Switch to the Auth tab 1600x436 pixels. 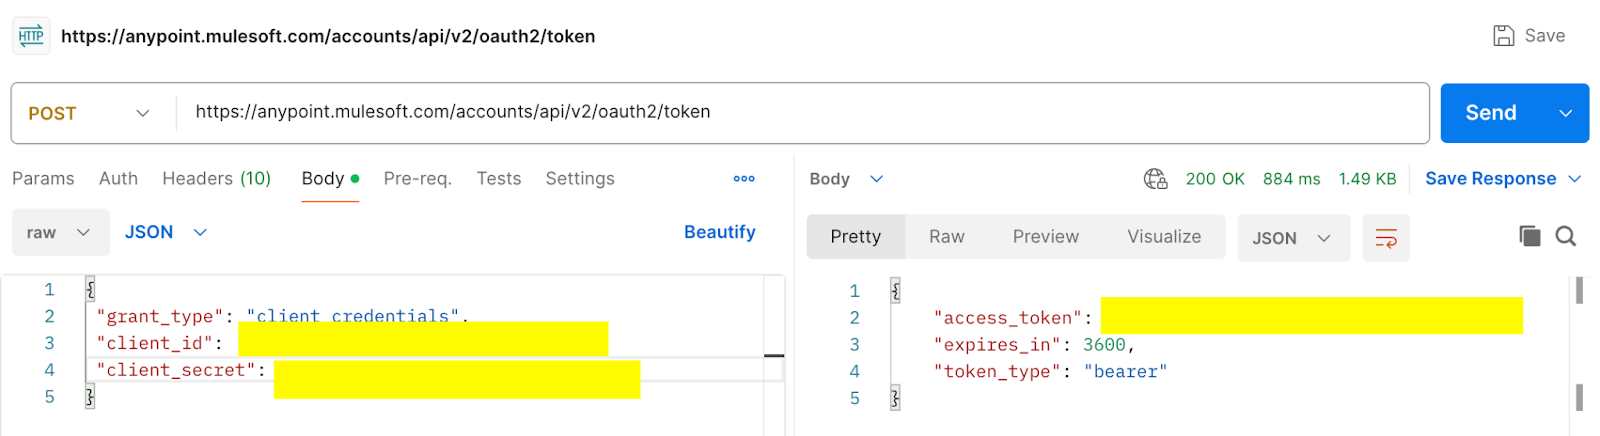[x=118, y=178]
